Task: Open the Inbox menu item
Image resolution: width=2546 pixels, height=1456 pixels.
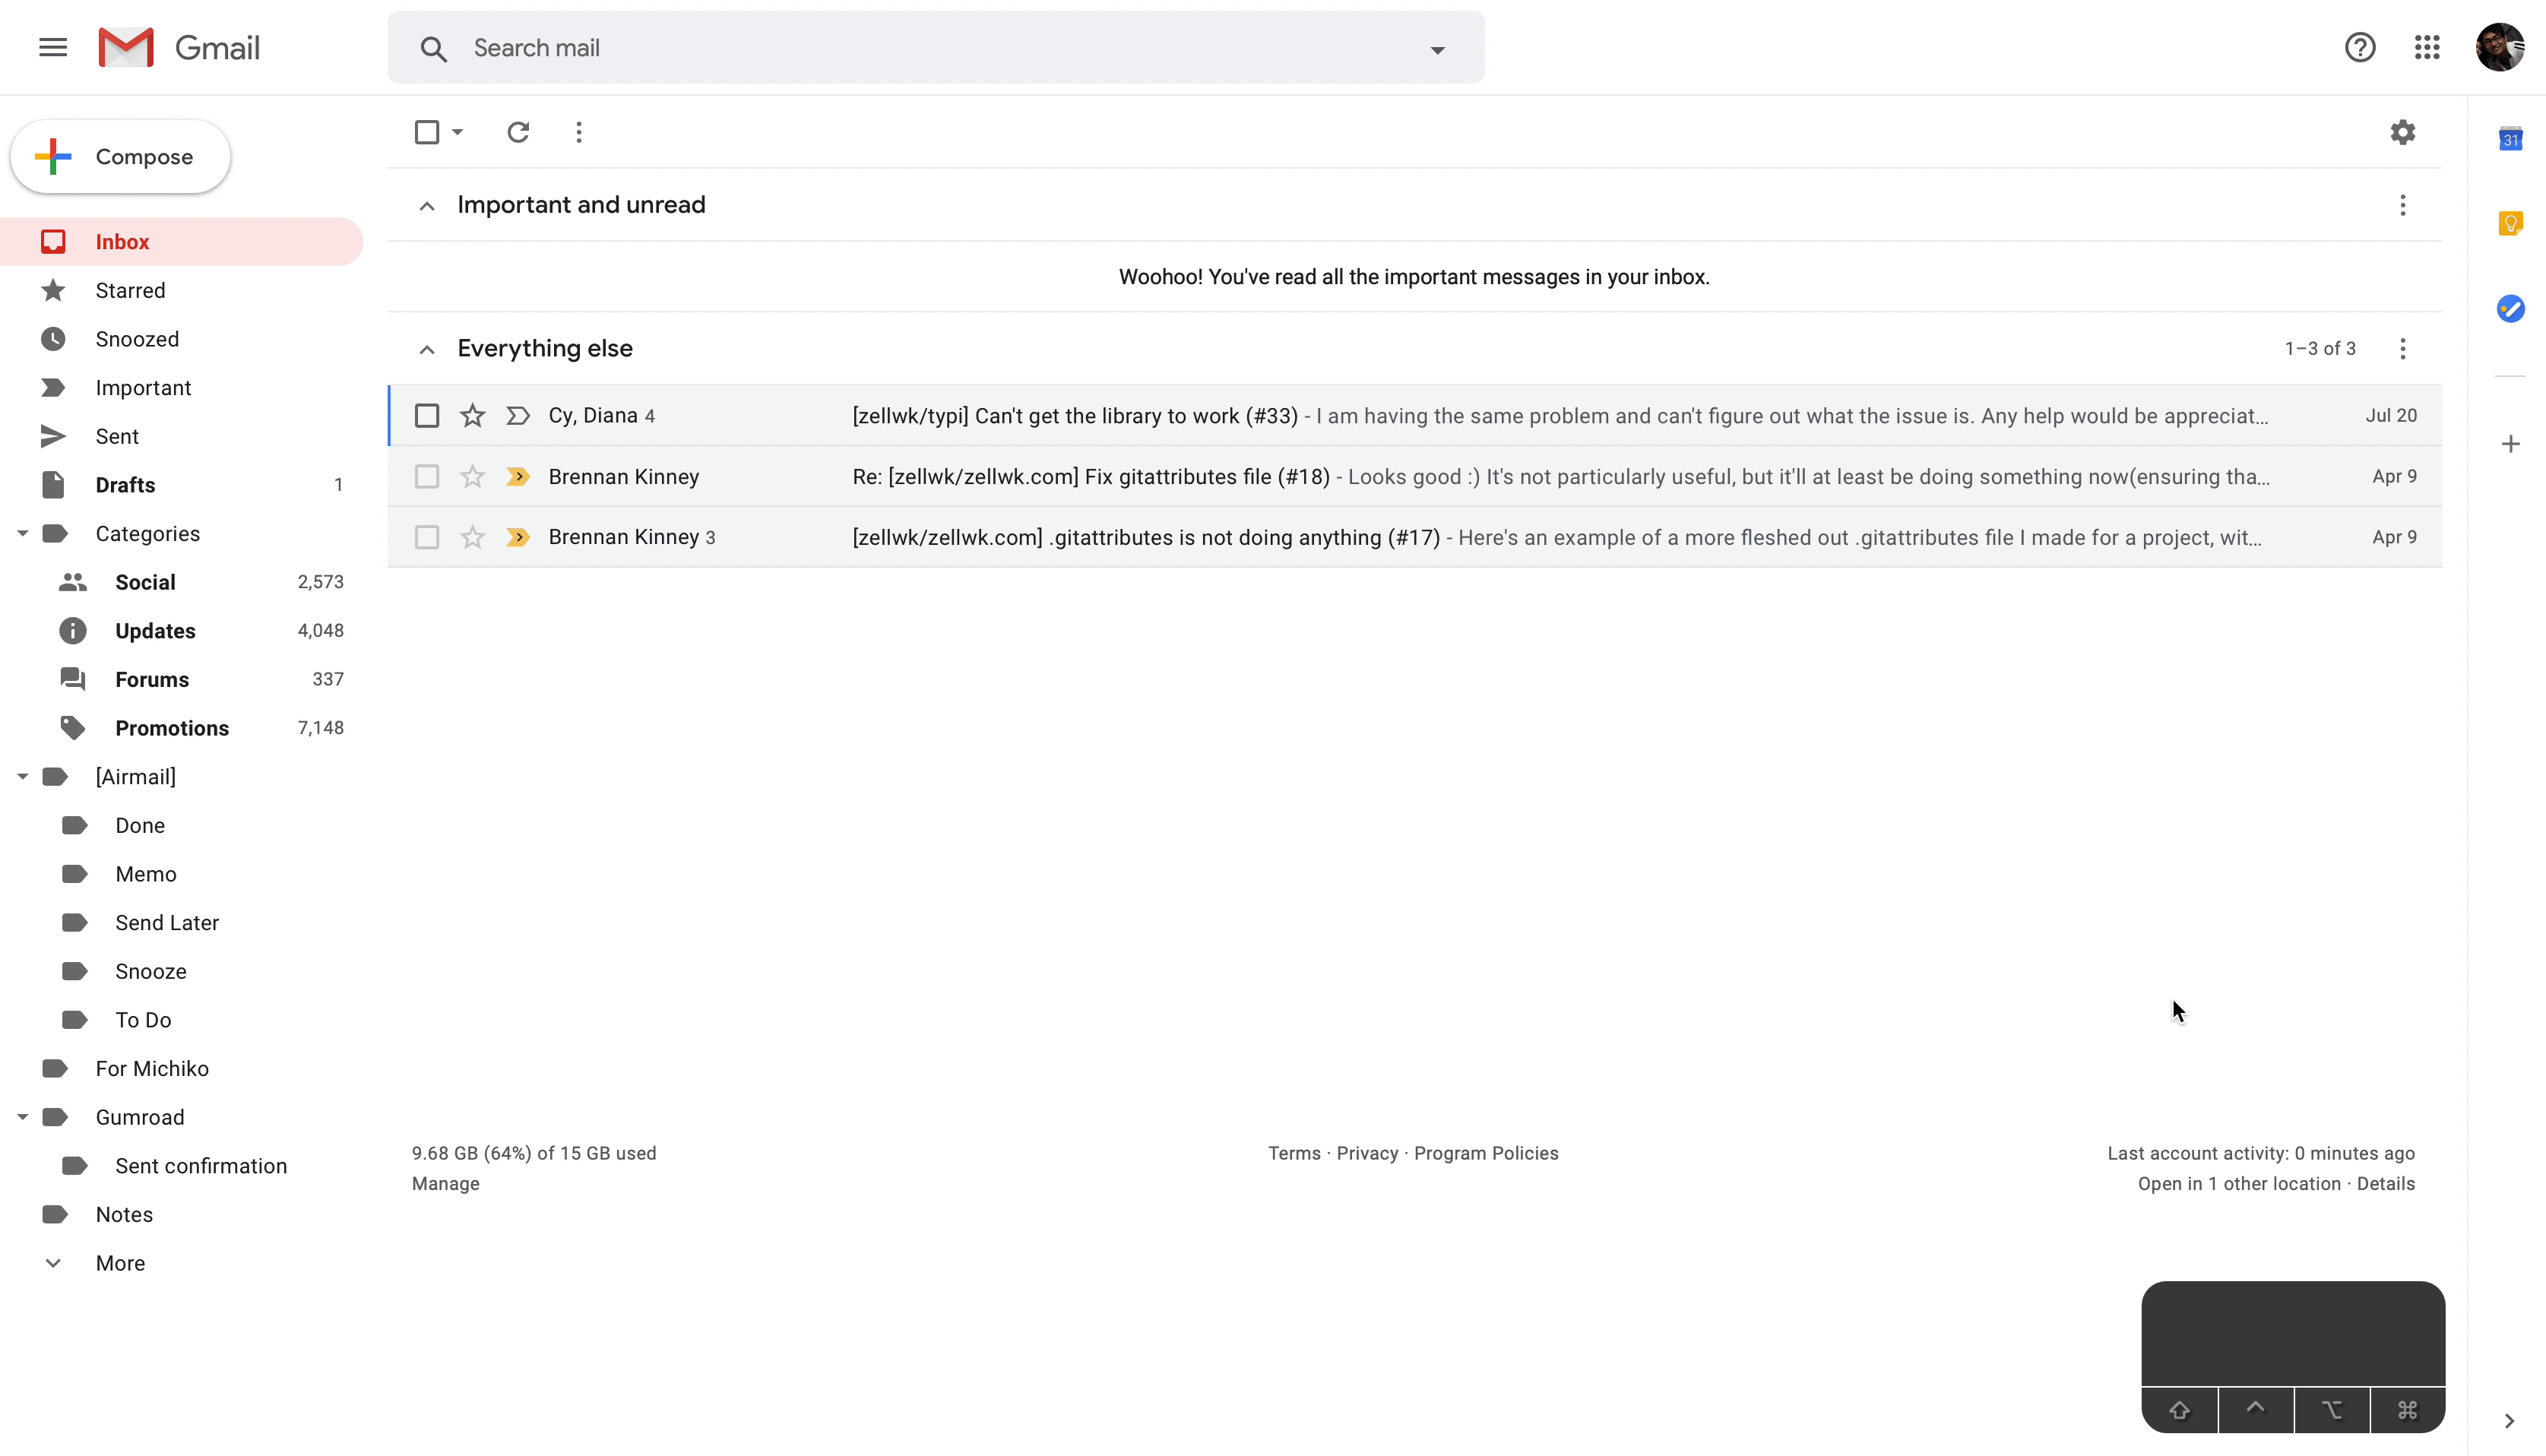Action: click(122, 241)
